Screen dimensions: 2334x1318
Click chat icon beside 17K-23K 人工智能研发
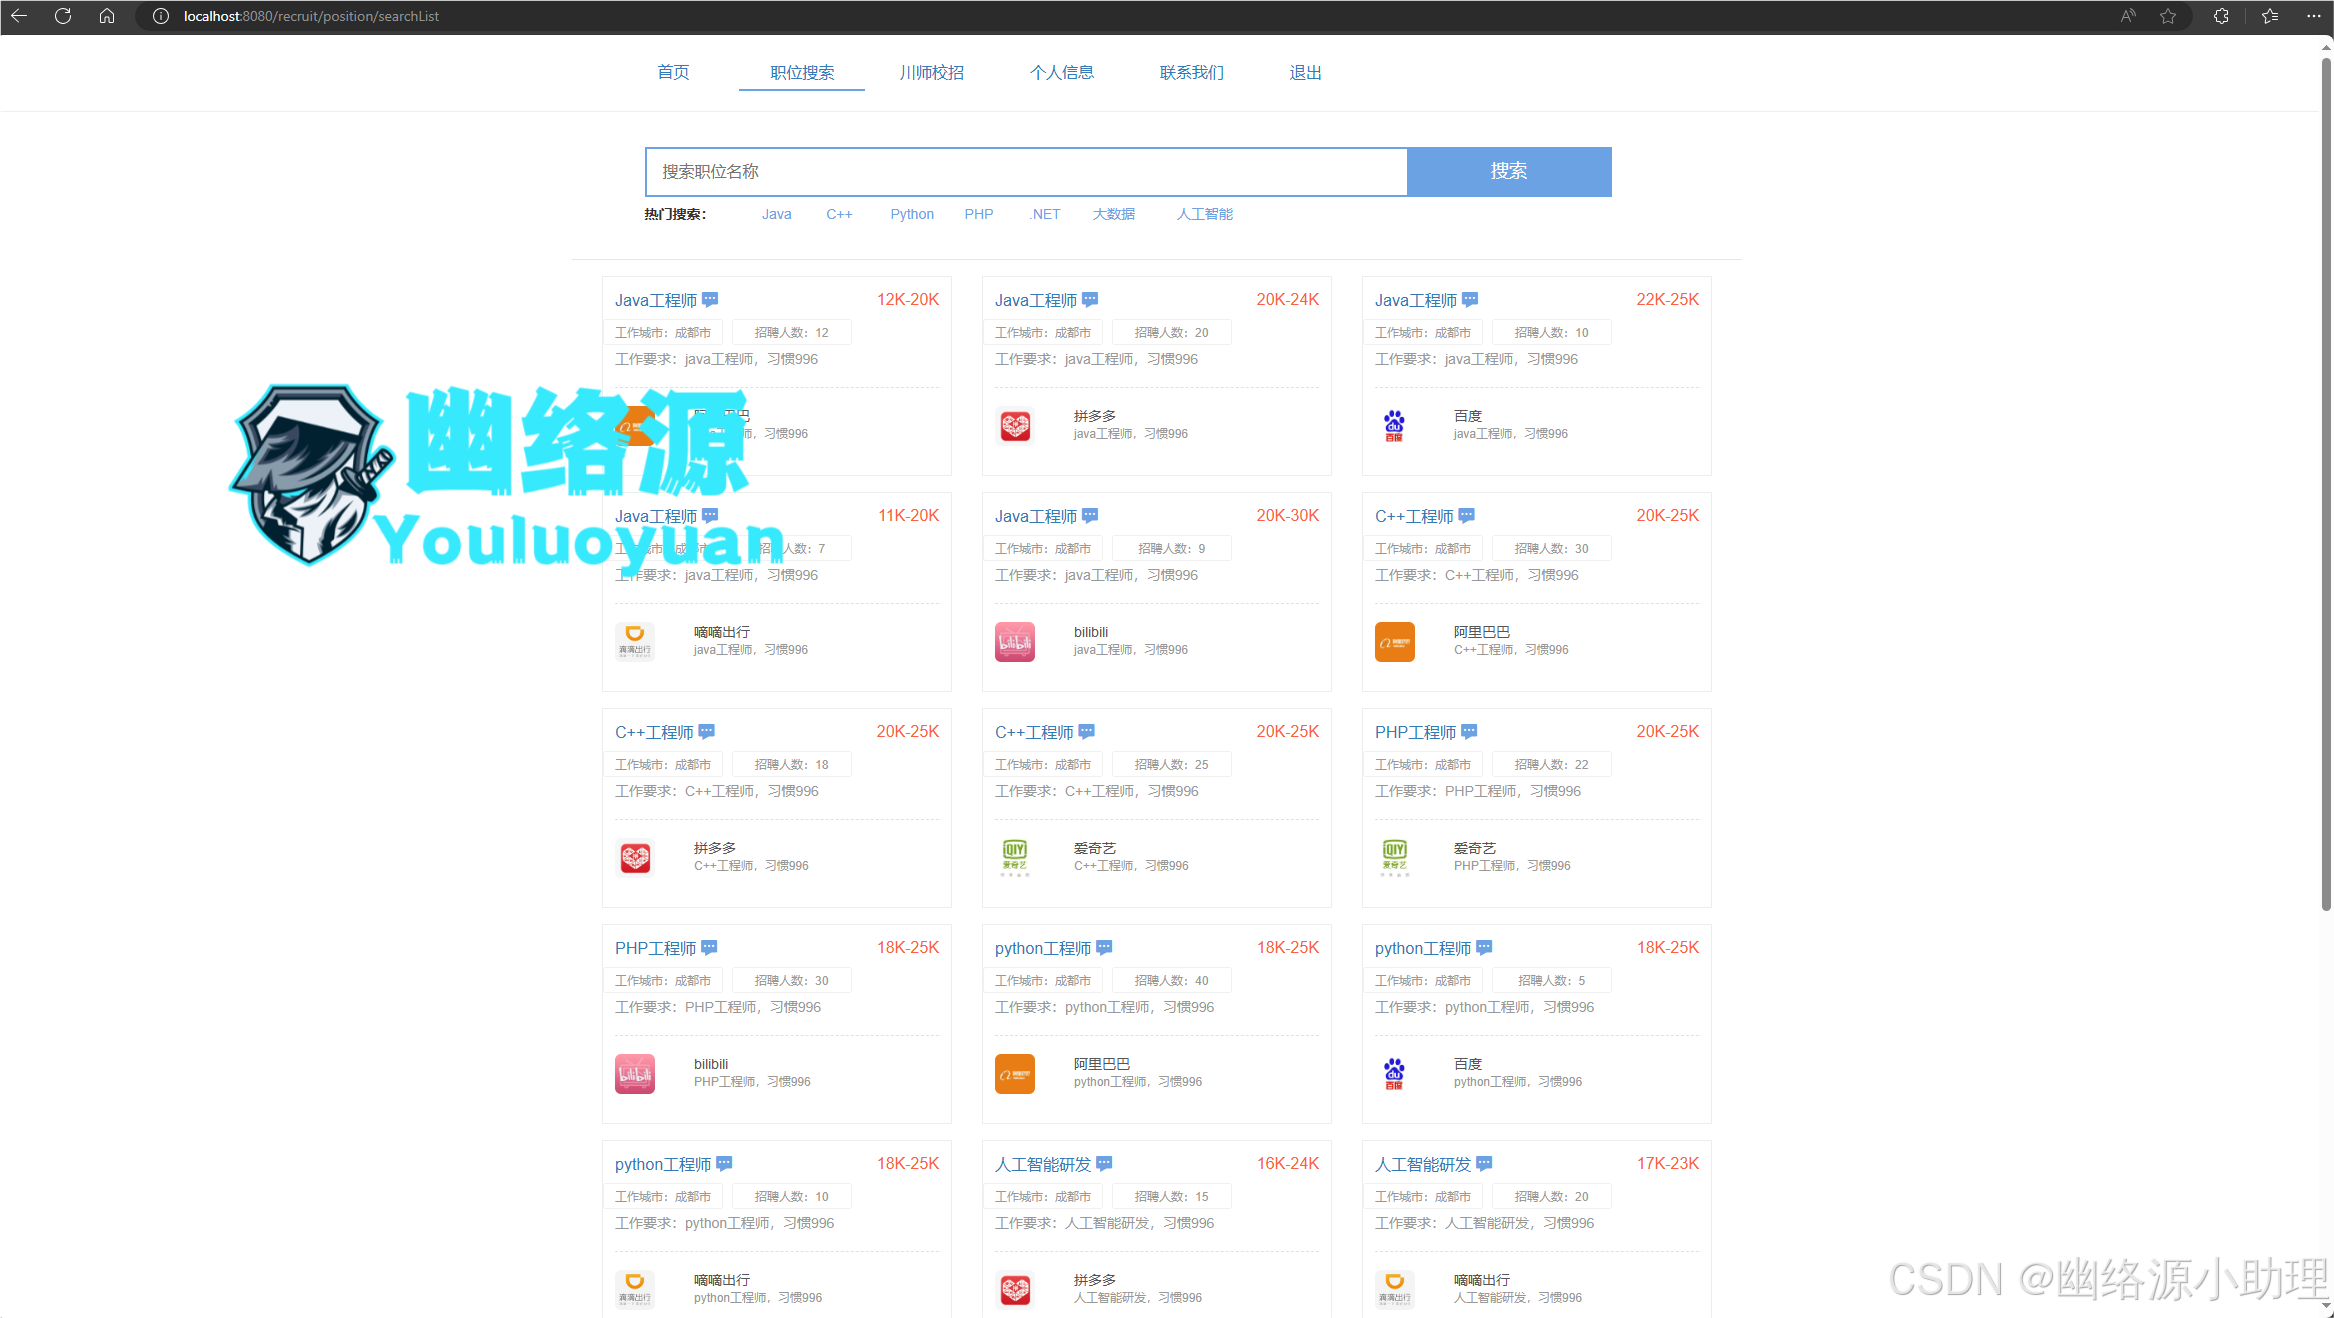(x=1484, y=1163)
